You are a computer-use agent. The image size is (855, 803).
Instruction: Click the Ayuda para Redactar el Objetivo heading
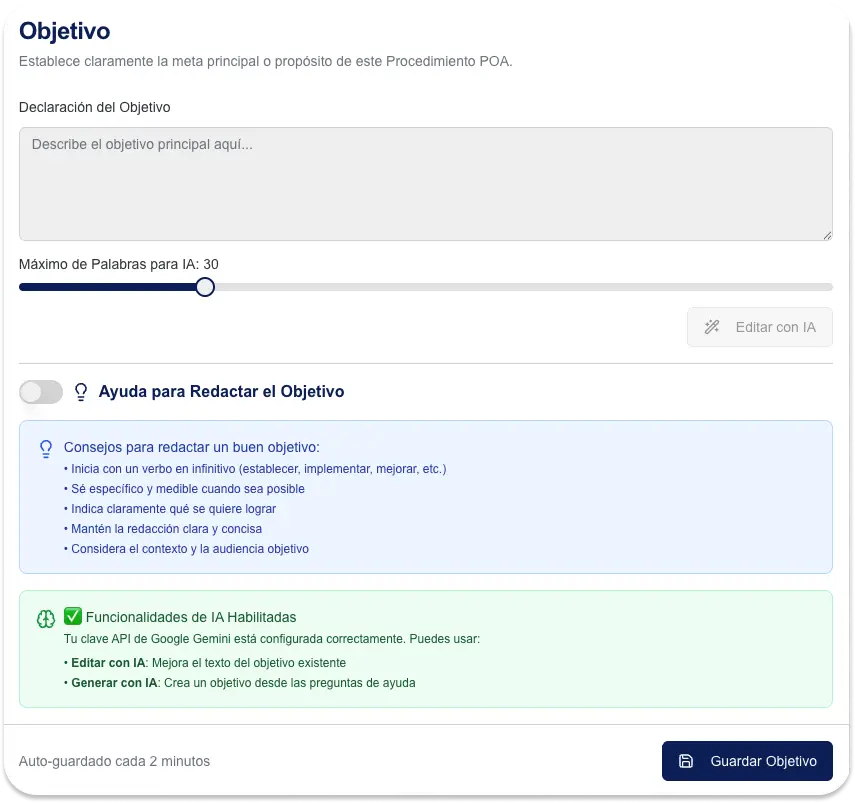(x=221, y=392)
